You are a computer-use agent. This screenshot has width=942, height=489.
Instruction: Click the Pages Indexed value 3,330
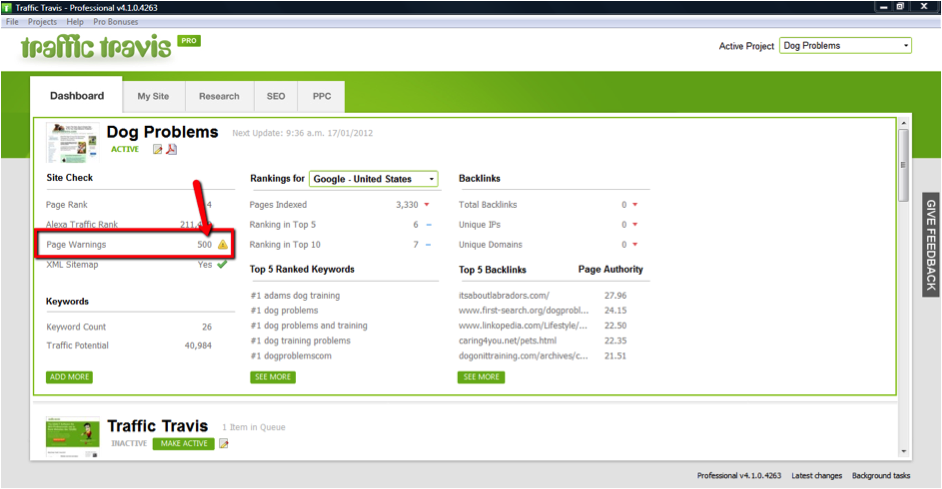coord(407,205)
